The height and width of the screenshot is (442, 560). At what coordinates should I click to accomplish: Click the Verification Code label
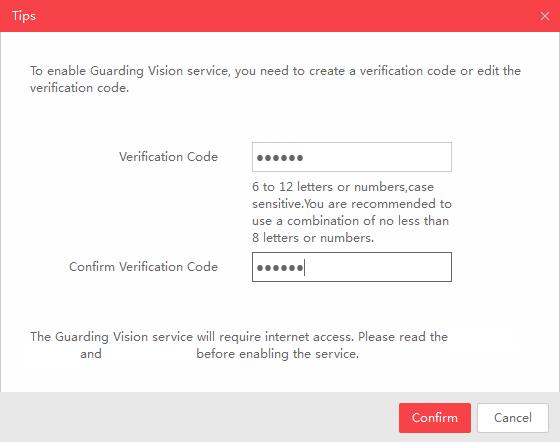point(169,157)
